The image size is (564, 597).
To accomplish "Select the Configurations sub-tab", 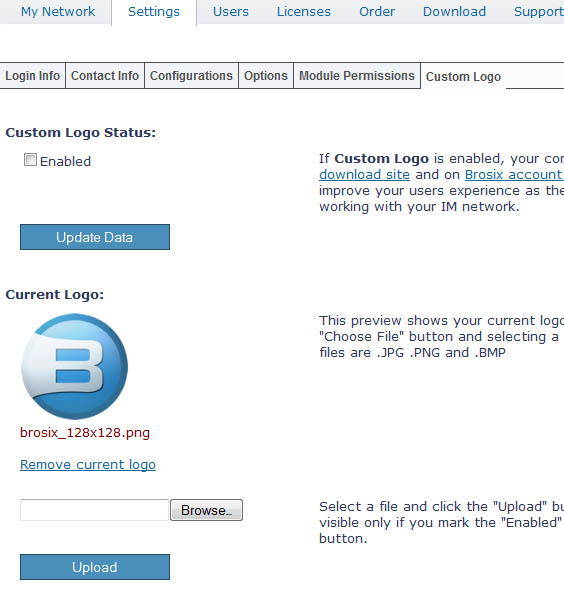I will tap(191, 76).
